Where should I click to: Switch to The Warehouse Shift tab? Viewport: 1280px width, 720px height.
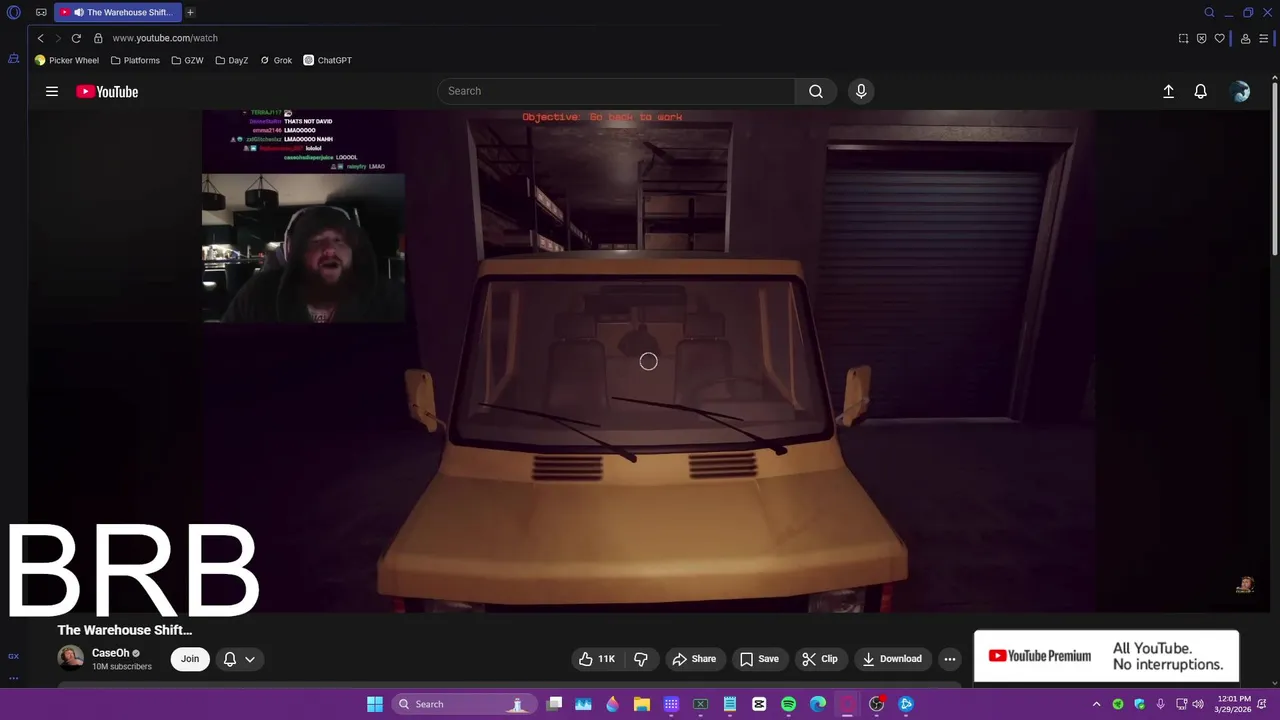pos(118,12)
